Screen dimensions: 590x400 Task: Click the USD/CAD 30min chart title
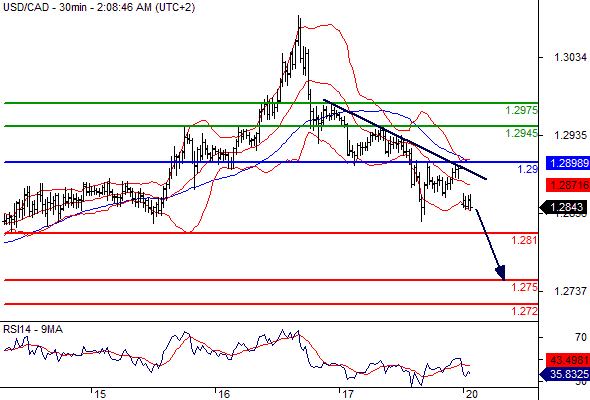tap(99, 7)
